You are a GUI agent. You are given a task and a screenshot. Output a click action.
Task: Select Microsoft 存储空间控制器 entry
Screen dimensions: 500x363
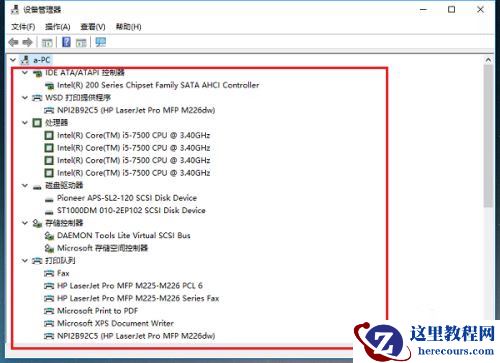click(102, 248)
